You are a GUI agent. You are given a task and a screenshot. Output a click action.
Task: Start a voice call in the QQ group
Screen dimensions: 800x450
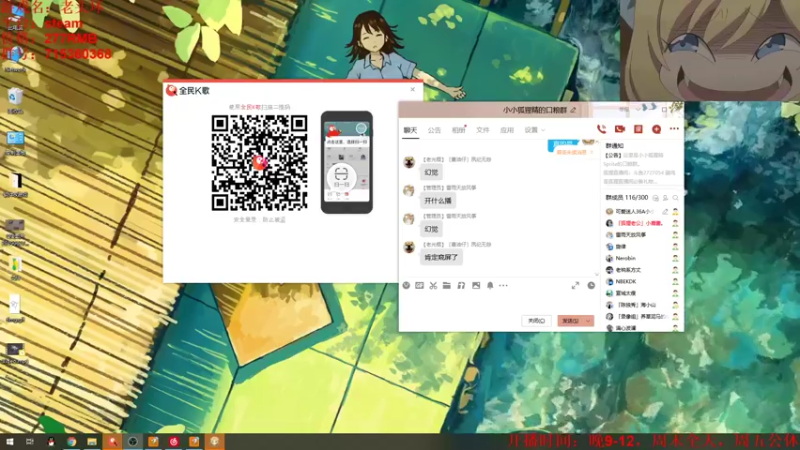coord(602,130)
